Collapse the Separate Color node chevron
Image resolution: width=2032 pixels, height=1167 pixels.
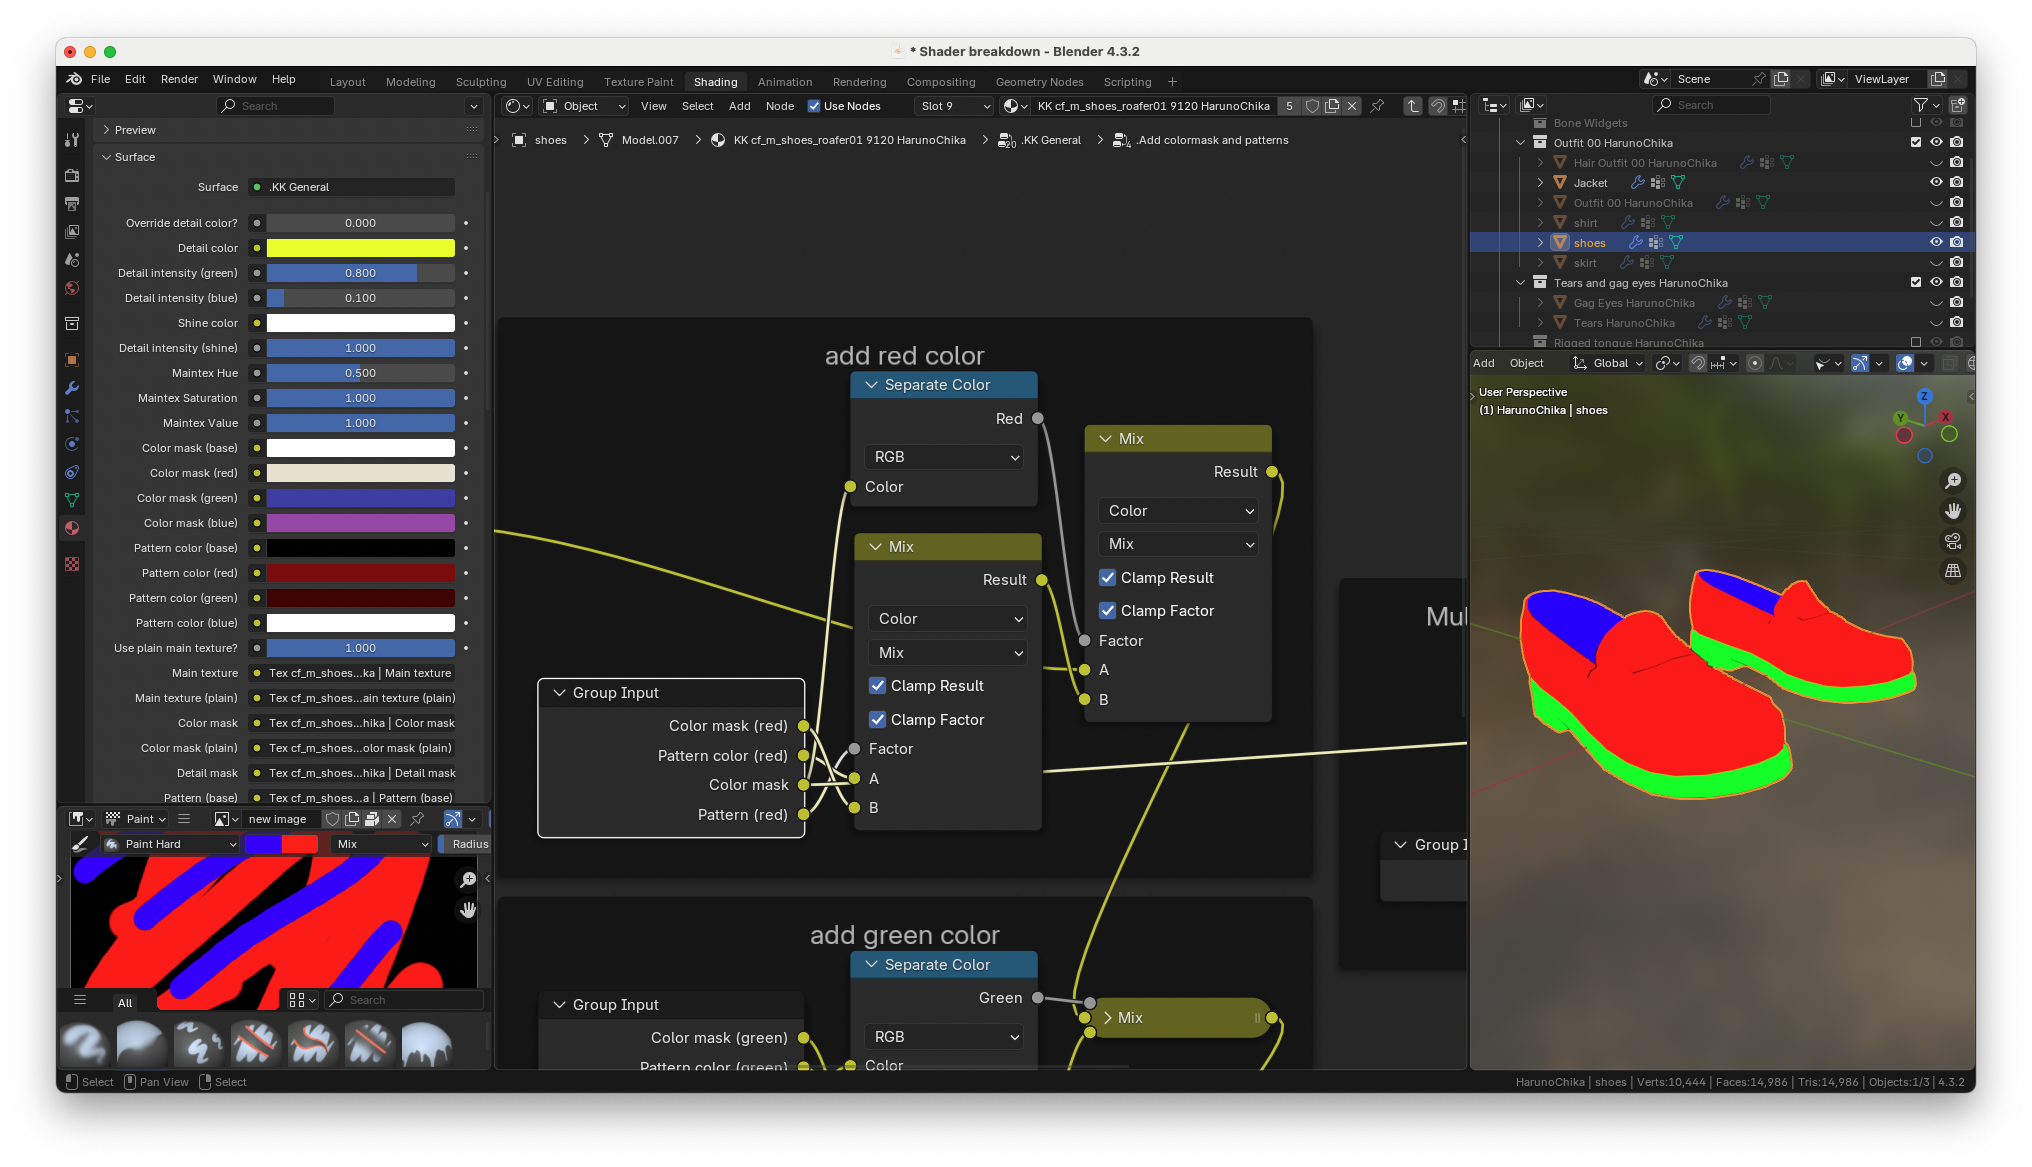tap(871, 385)
